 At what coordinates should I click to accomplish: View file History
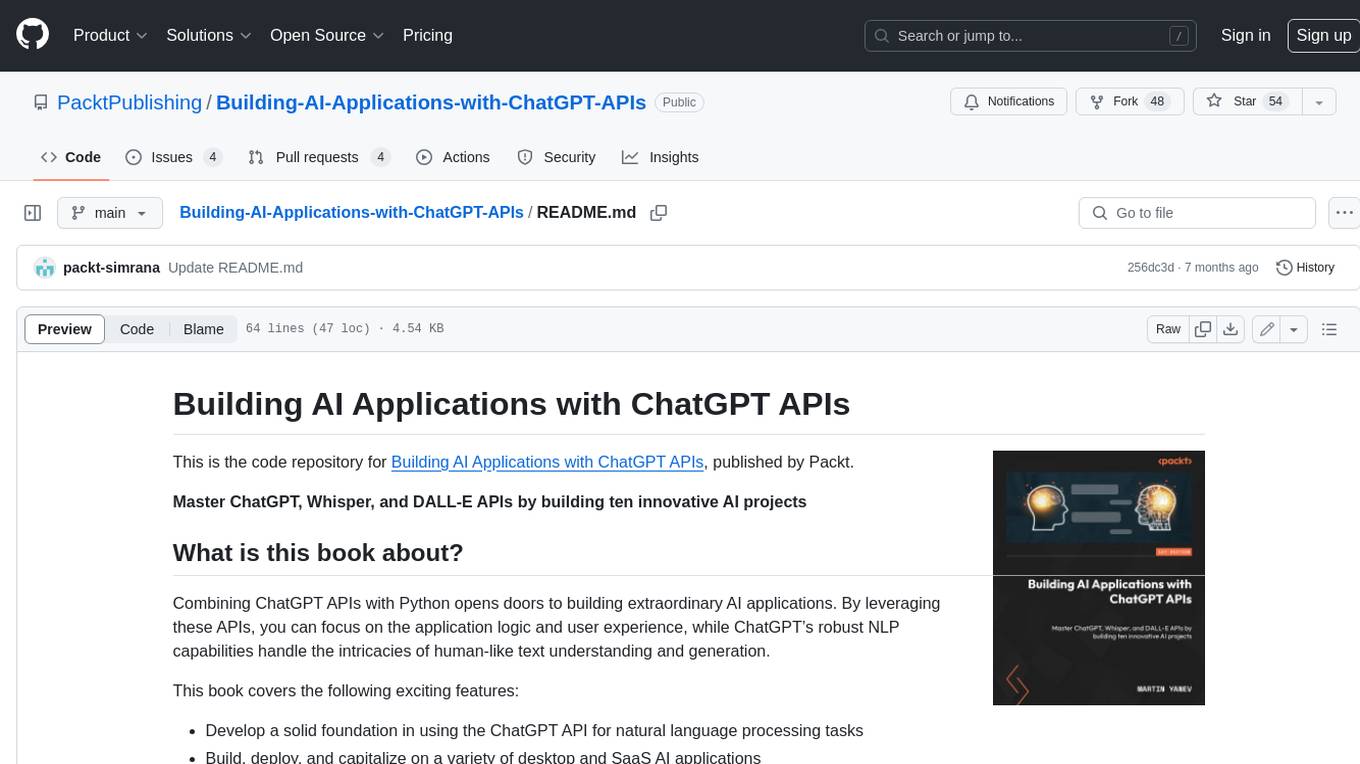pos(1305,268)
